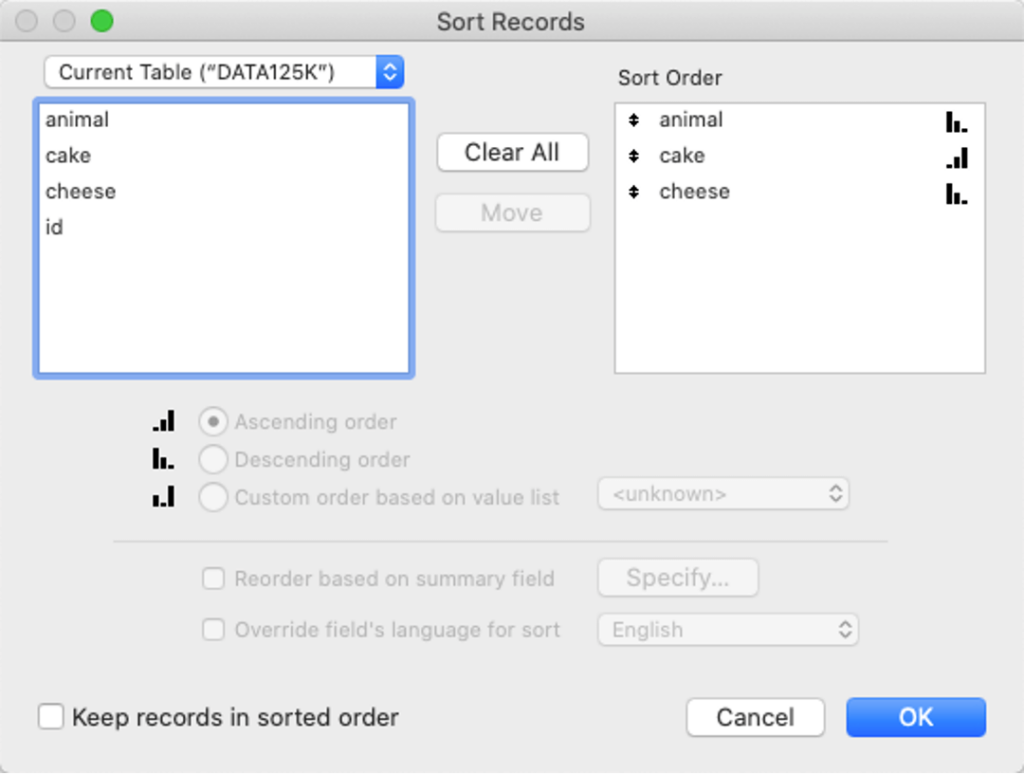Image resolution: width=1024 pixels, height=774 pixels.
Task: Open the English language dropdown
Action: click(x=727, y=630)
